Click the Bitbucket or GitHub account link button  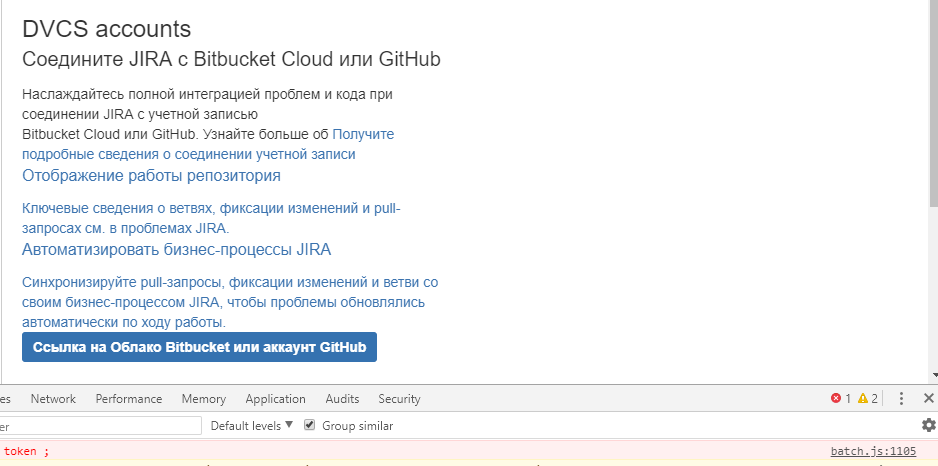click(199, 347)
